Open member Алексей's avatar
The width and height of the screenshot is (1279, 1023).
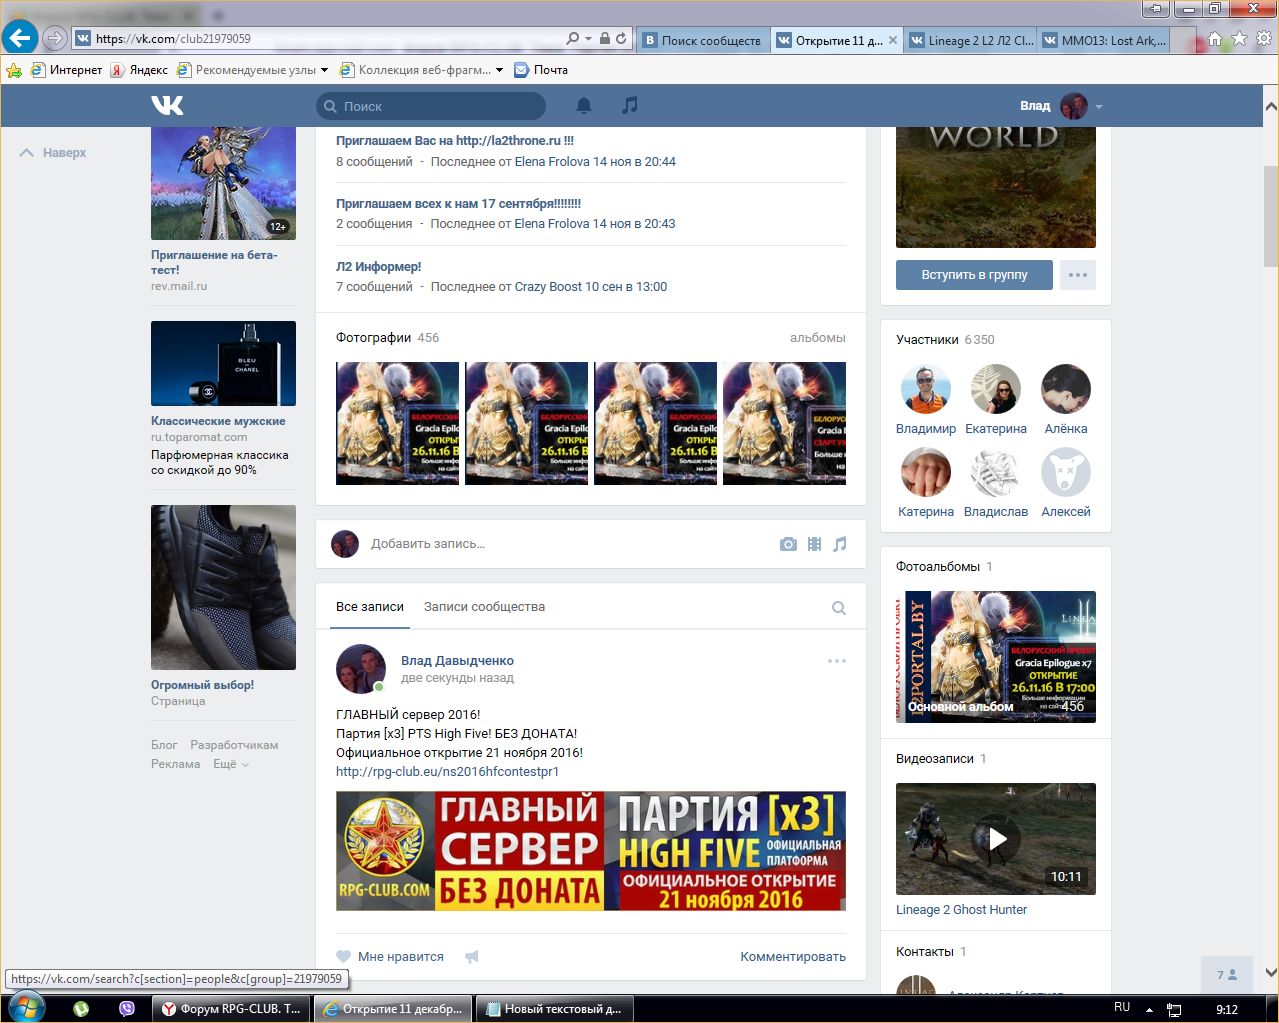click(x=1066, y=472)
